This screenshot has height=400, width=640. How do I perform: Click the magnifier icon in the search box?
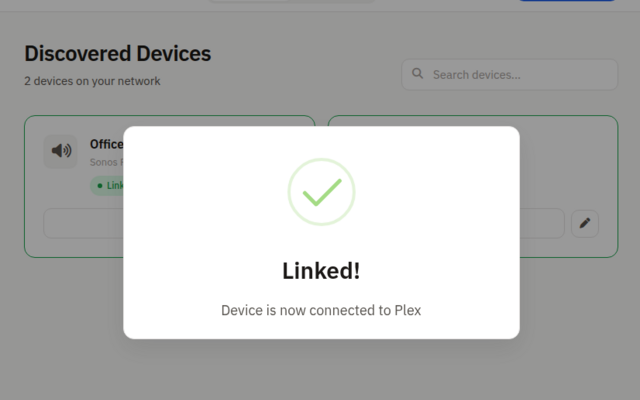418,74
